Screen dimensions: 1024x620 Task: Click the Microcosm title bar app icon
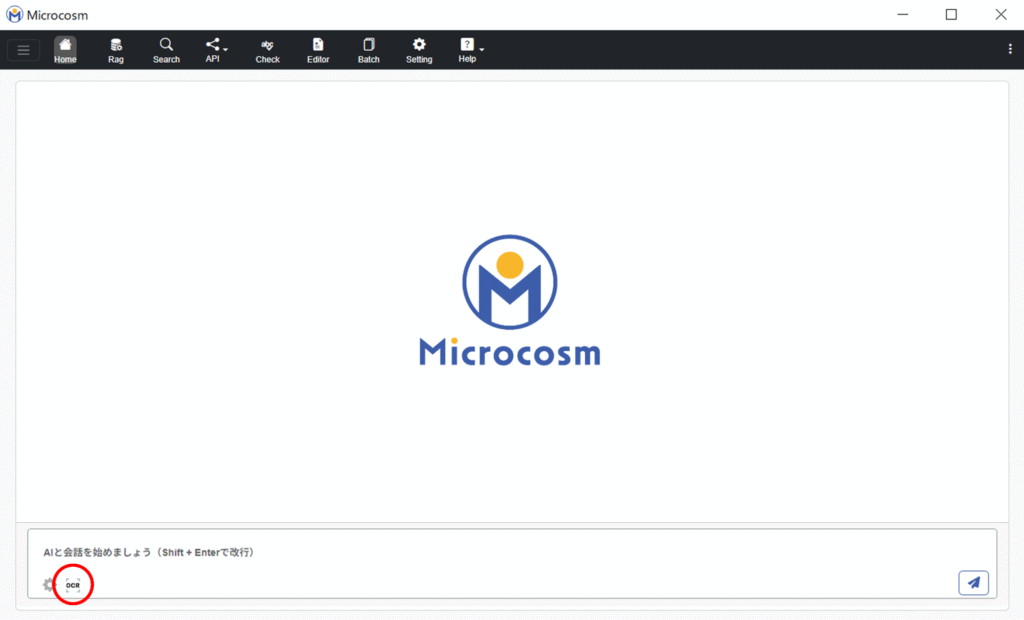coord(15,15)
